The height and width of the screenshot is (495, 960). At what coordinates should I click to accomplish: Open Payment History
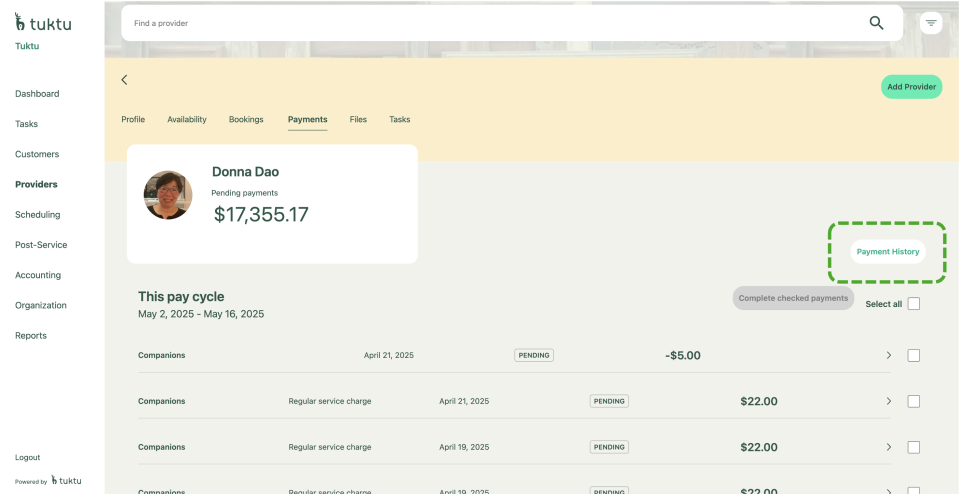[x=887, y=252]
